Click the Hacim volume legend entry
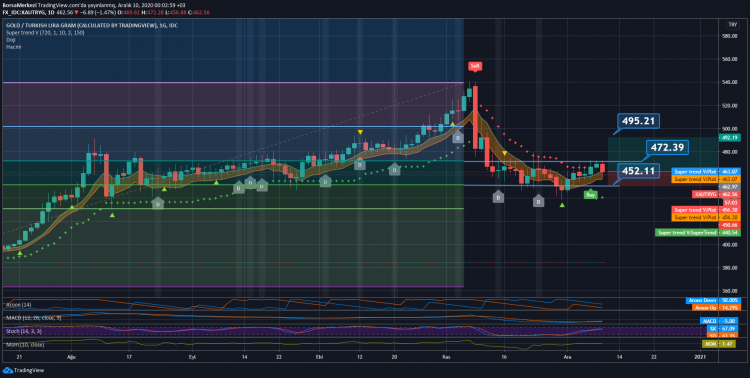The height and width of the screenshot is (378, 750). point(13,47)
